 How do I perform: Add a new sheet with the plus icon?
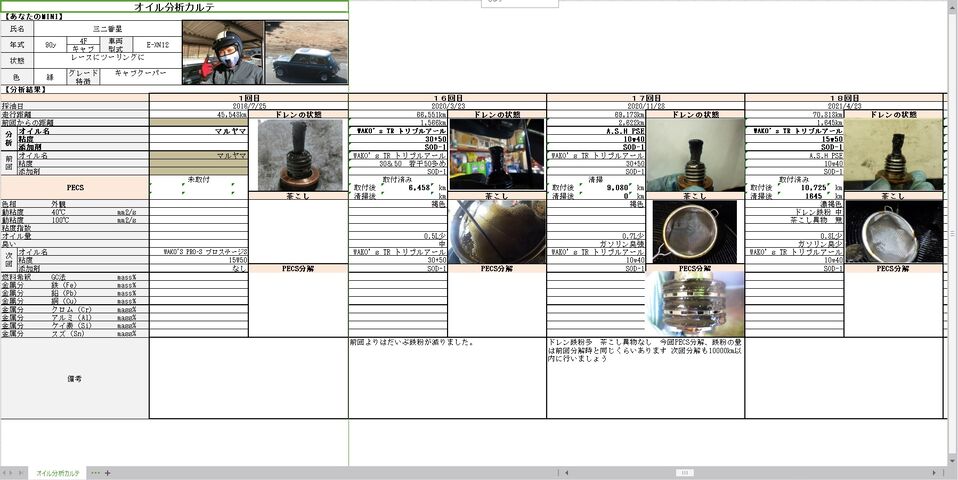point(108,473)
